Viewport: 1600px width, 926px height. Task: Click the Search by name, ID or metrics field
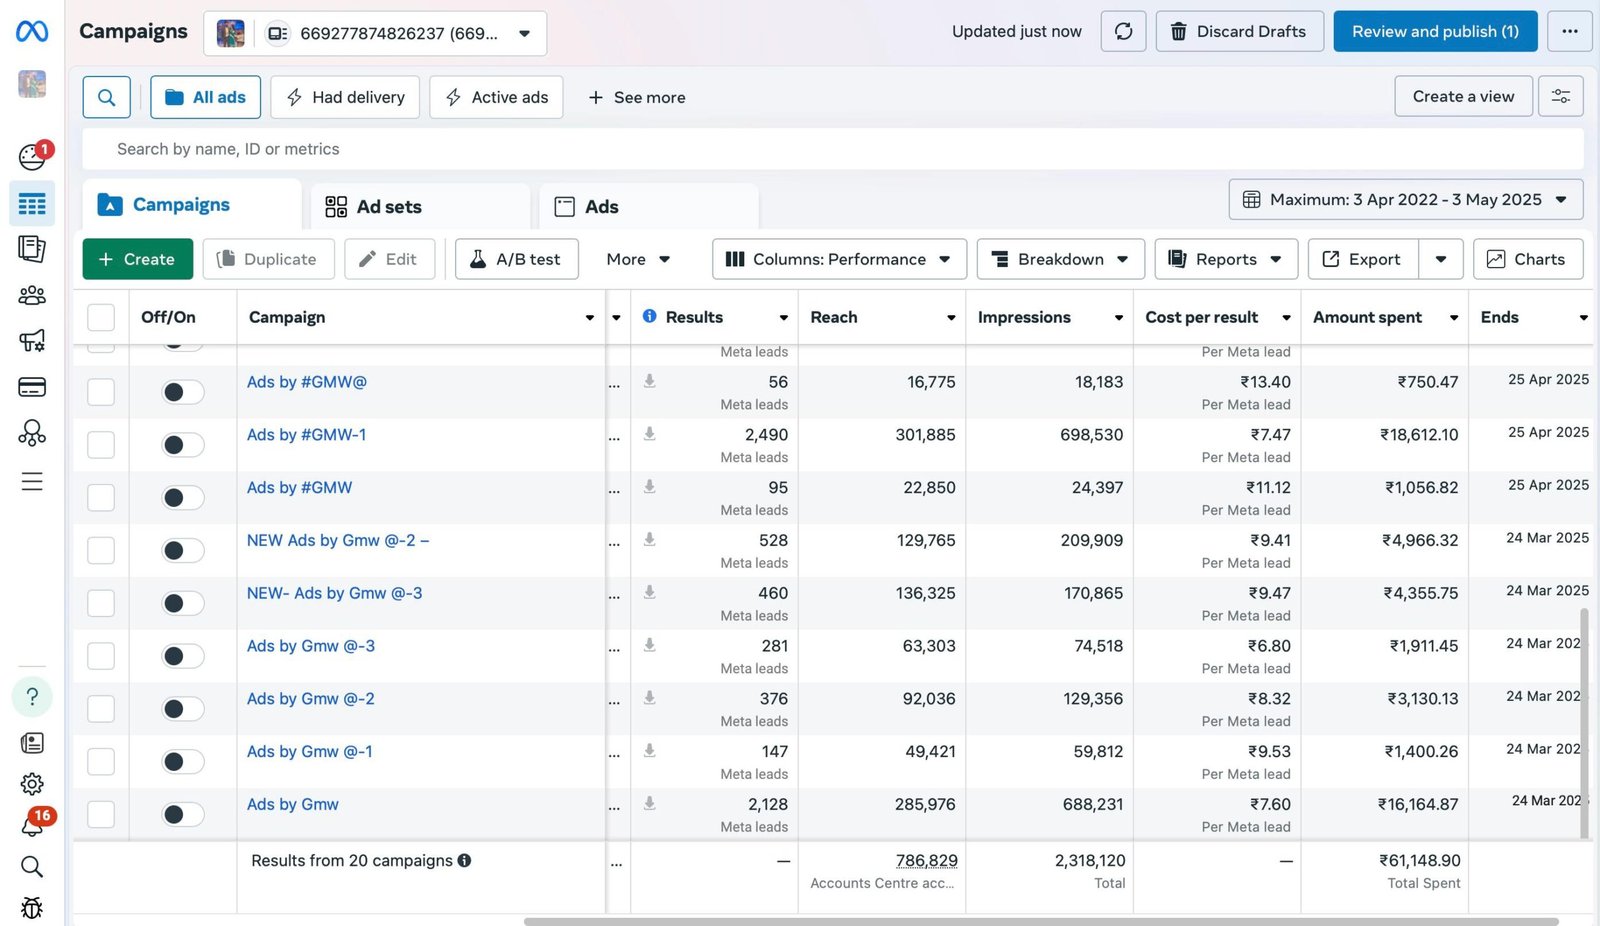tap(833, 149)
